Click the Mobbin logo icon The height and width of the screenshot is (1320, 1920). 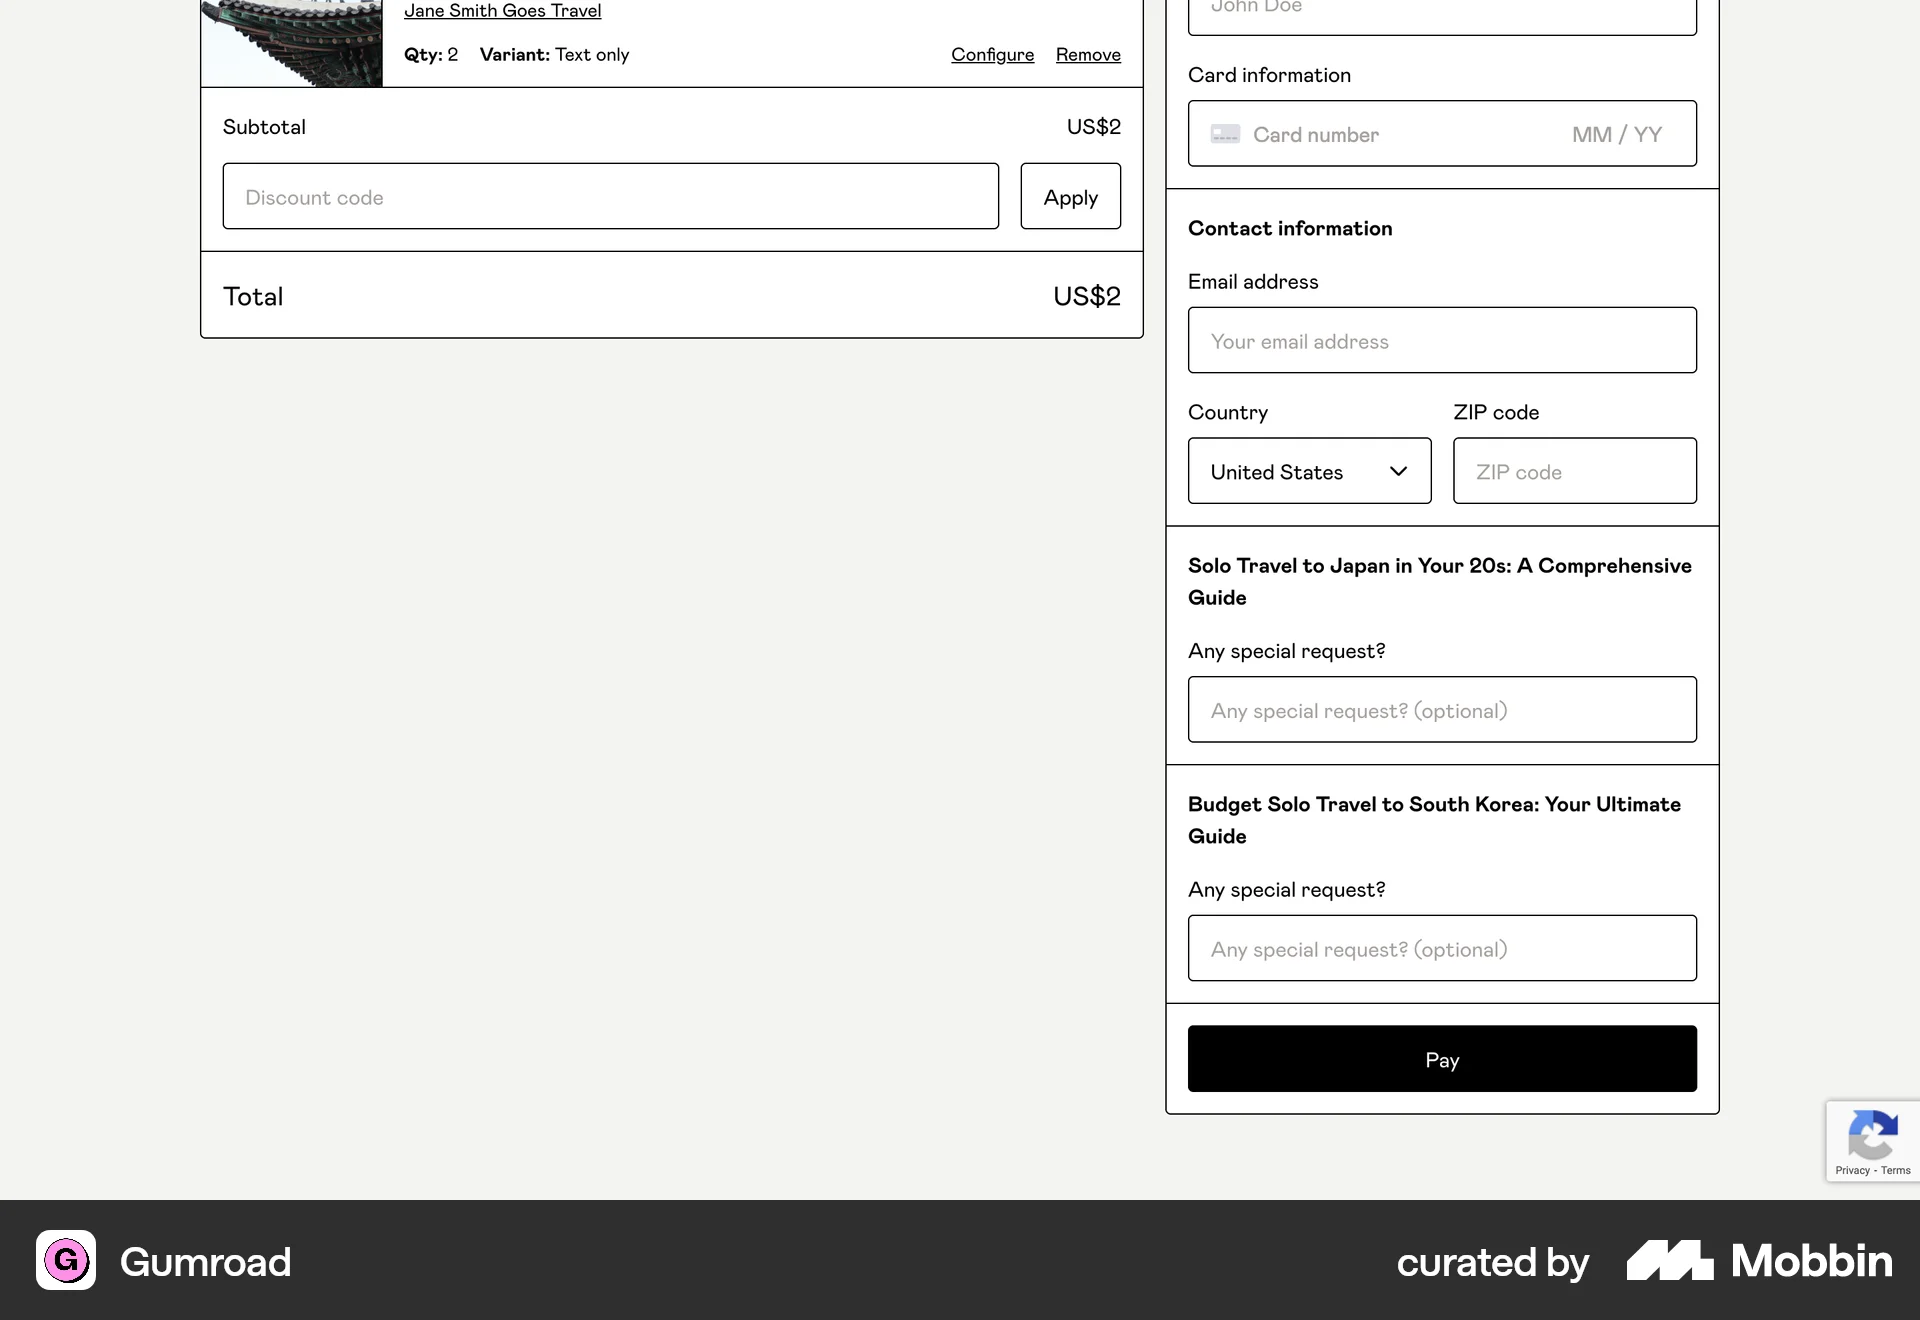click(x=1668, y=1261)
